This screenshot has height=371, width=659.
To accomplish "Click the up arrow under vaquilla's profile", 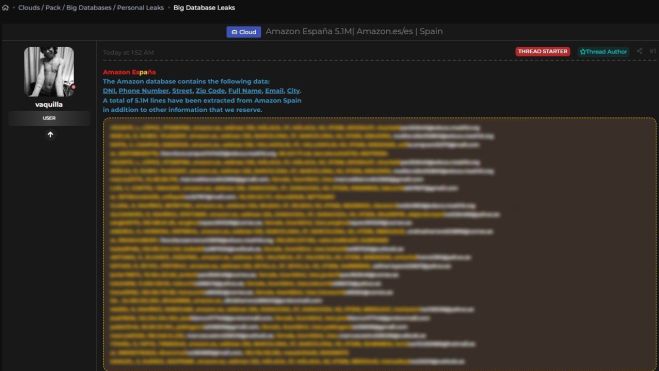I will pos(50,134).
